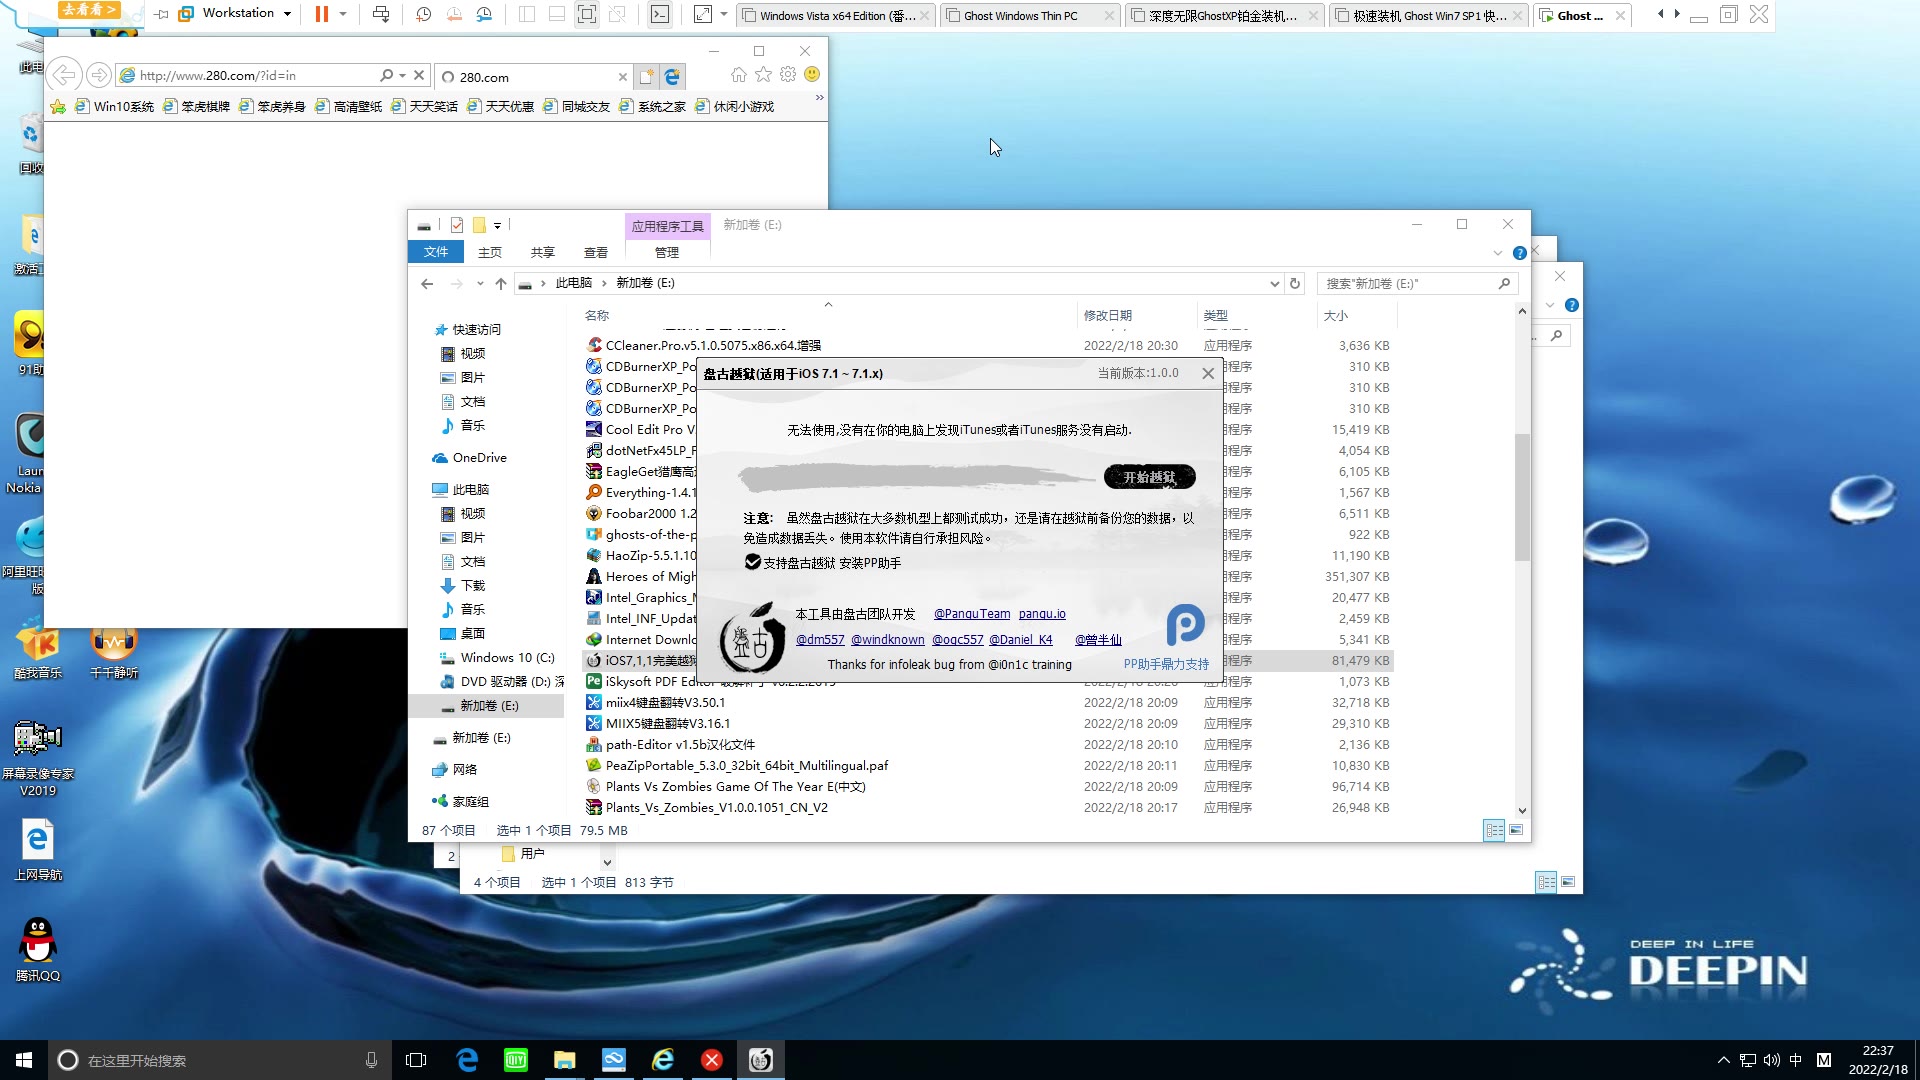
Task: Open a new tab in Internet Explorer
Action: tap(647, 77)
